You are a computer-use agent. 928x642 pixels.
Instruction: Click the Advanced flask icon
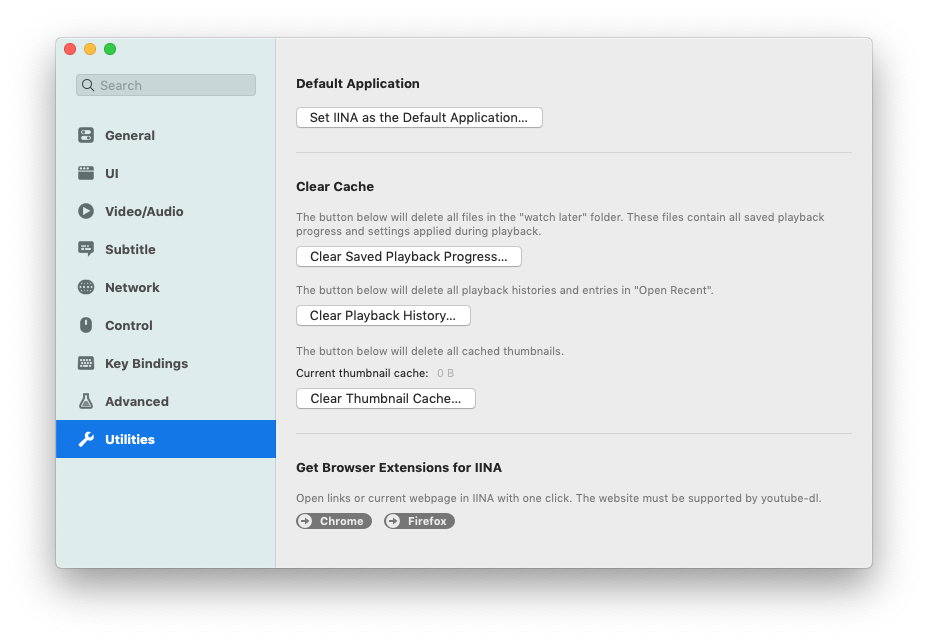(x=86, y=401)
